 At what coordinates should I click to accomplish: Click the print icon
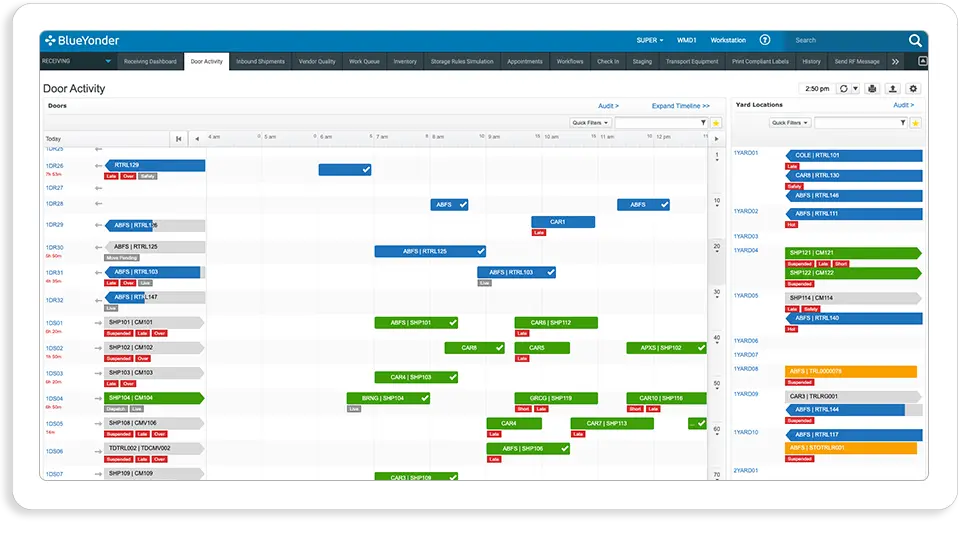[x=872, y=89]
